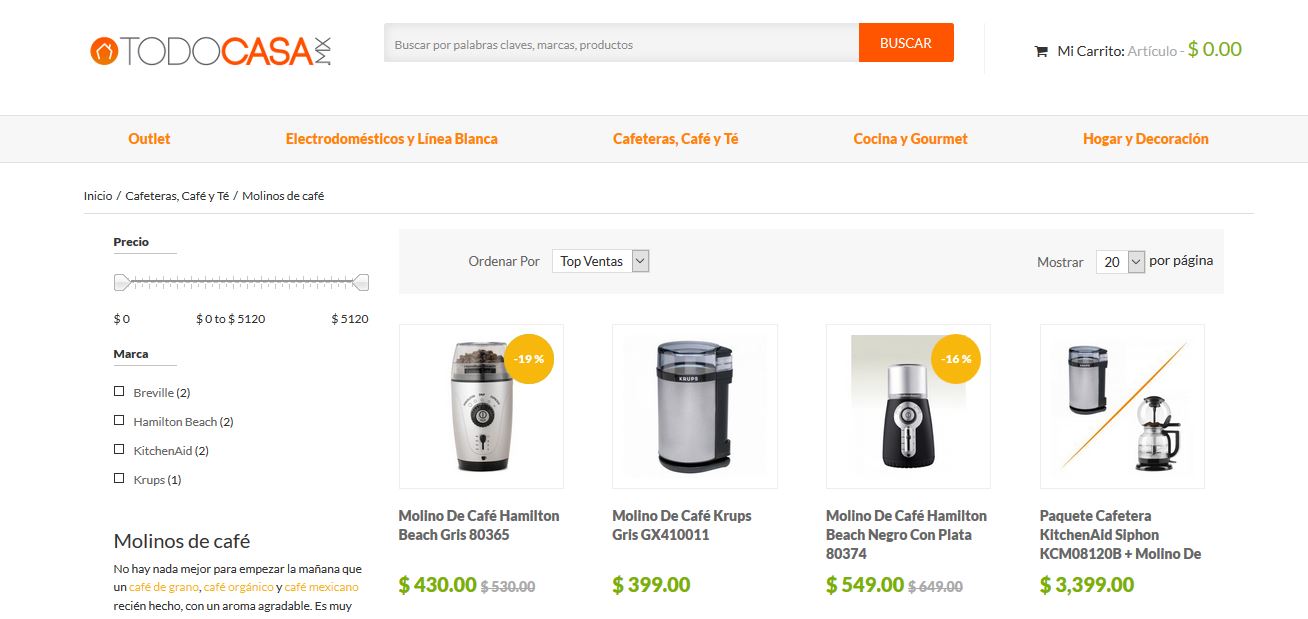Open the Ordenar Por Top Ventas dropdown

[601, 261]
